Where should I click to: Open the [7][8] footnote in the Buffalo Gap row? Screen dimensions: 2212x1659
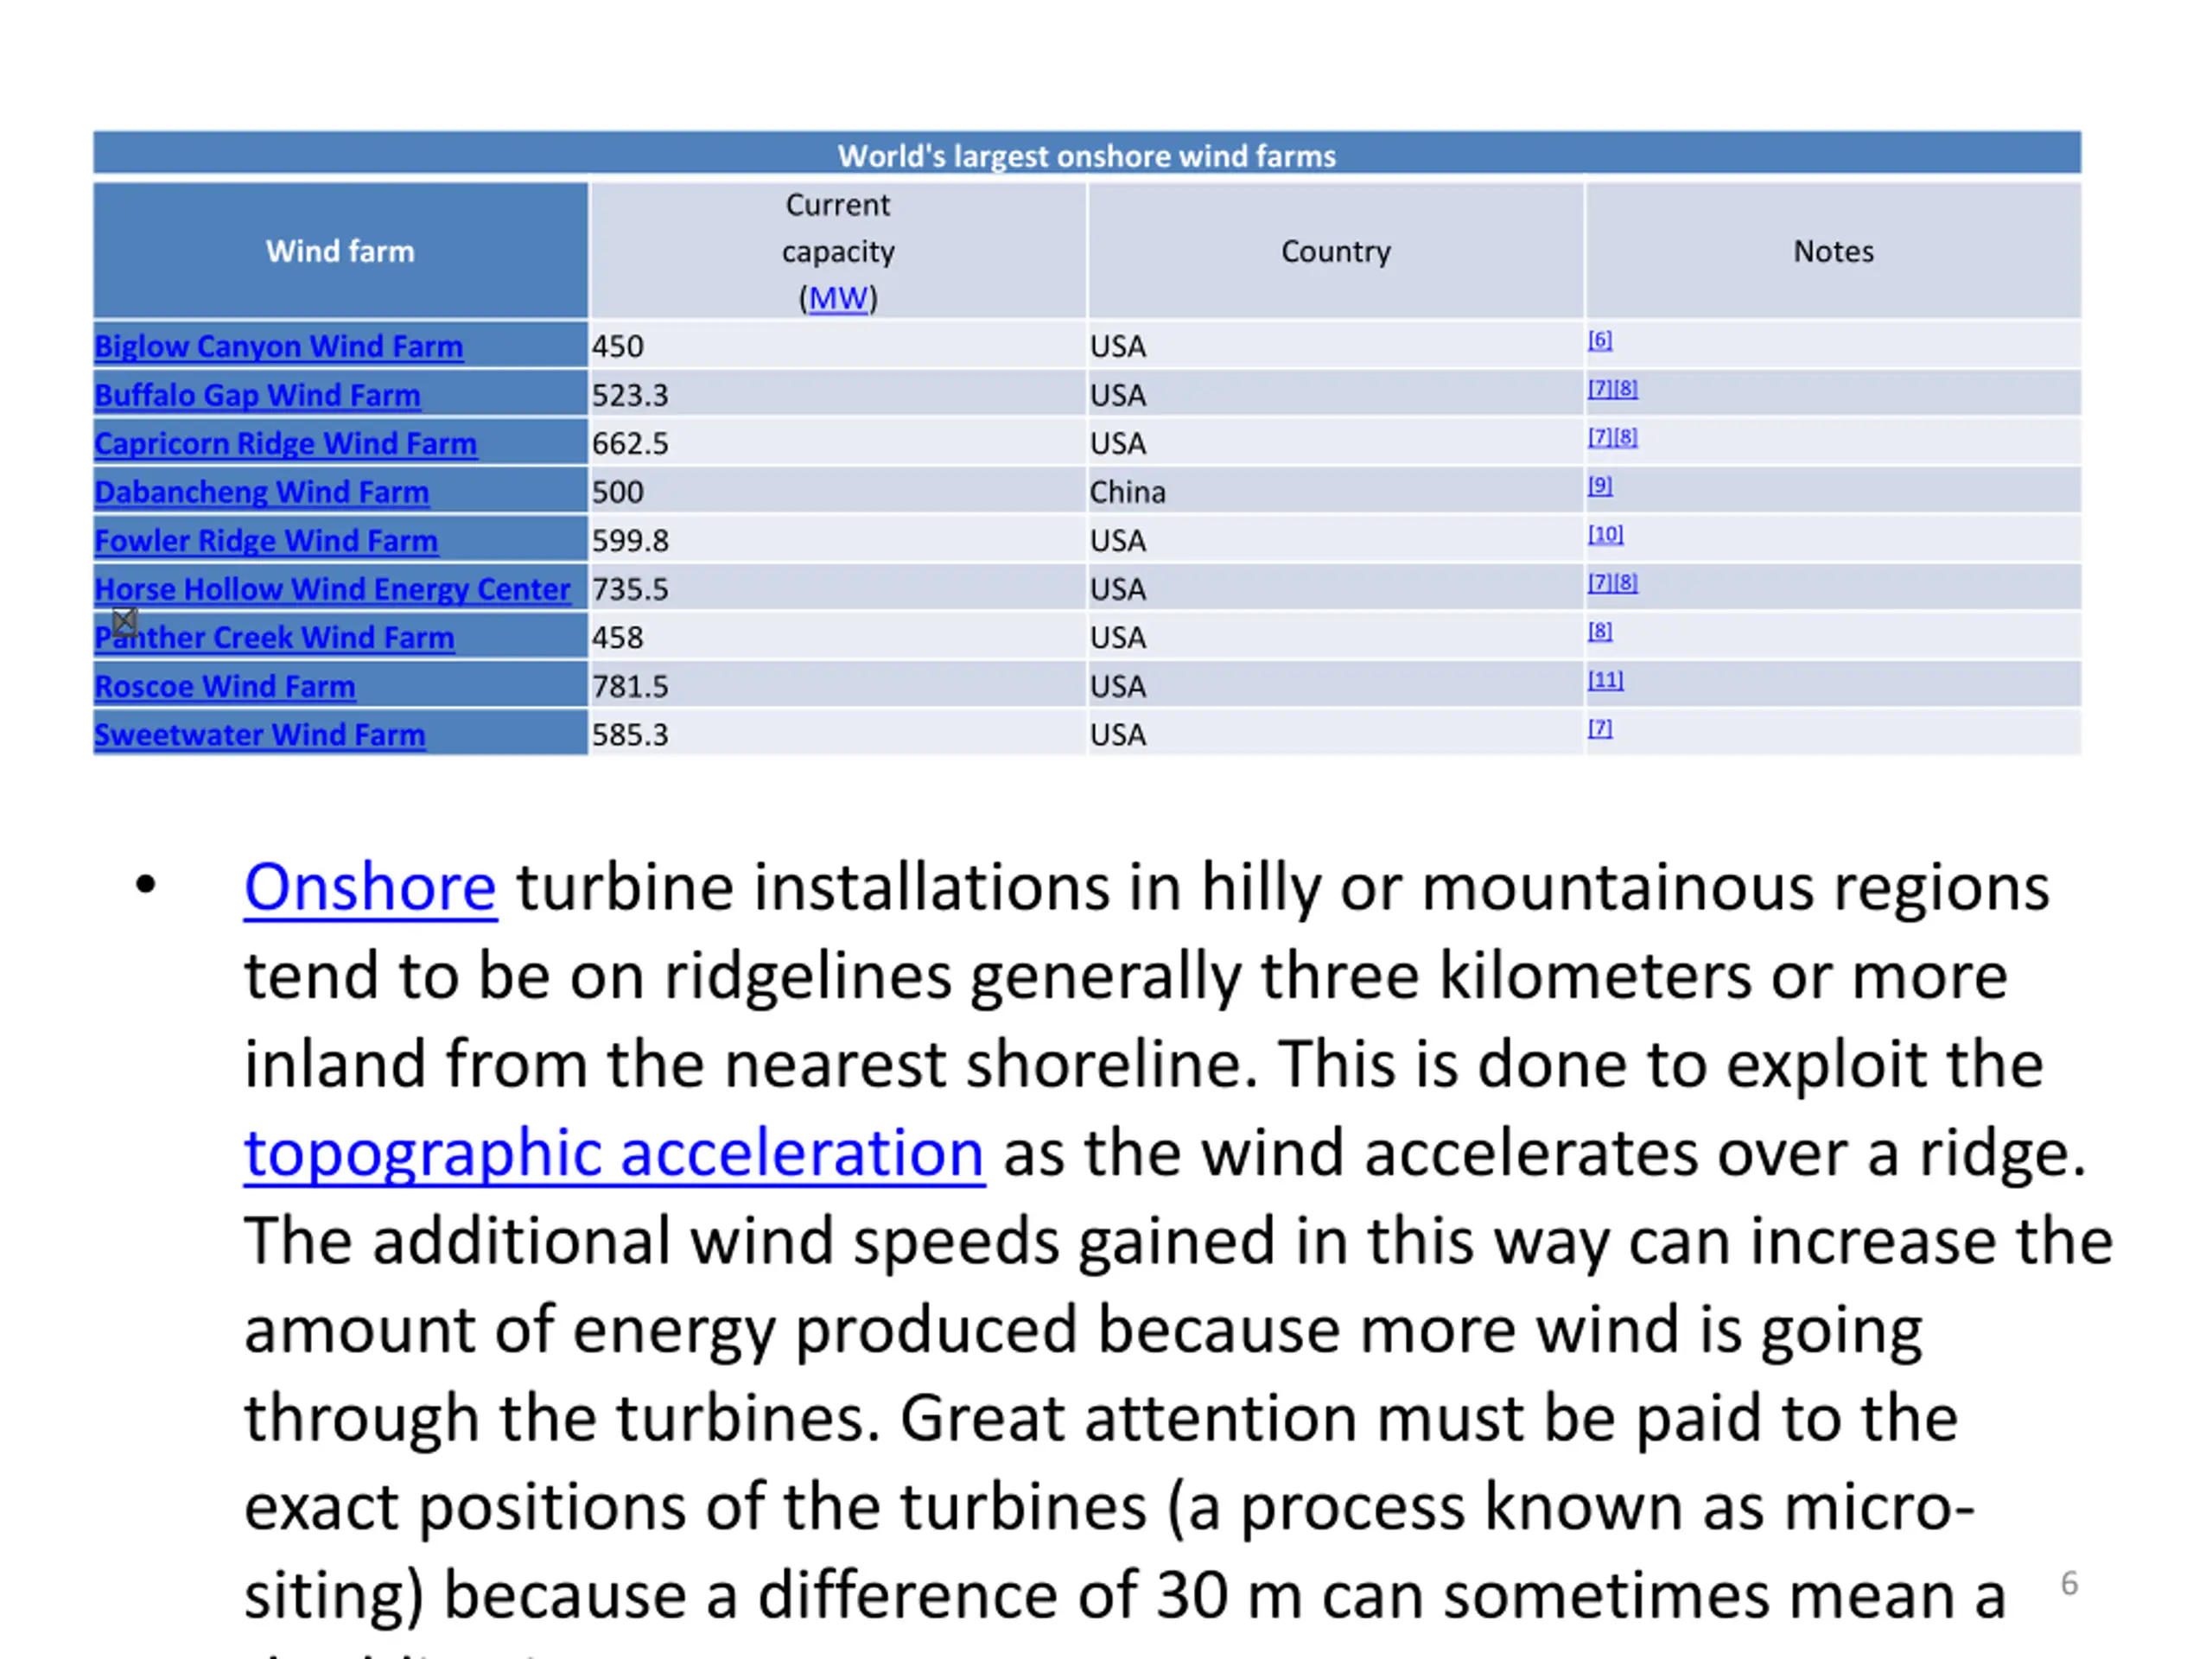(1612, 389)
